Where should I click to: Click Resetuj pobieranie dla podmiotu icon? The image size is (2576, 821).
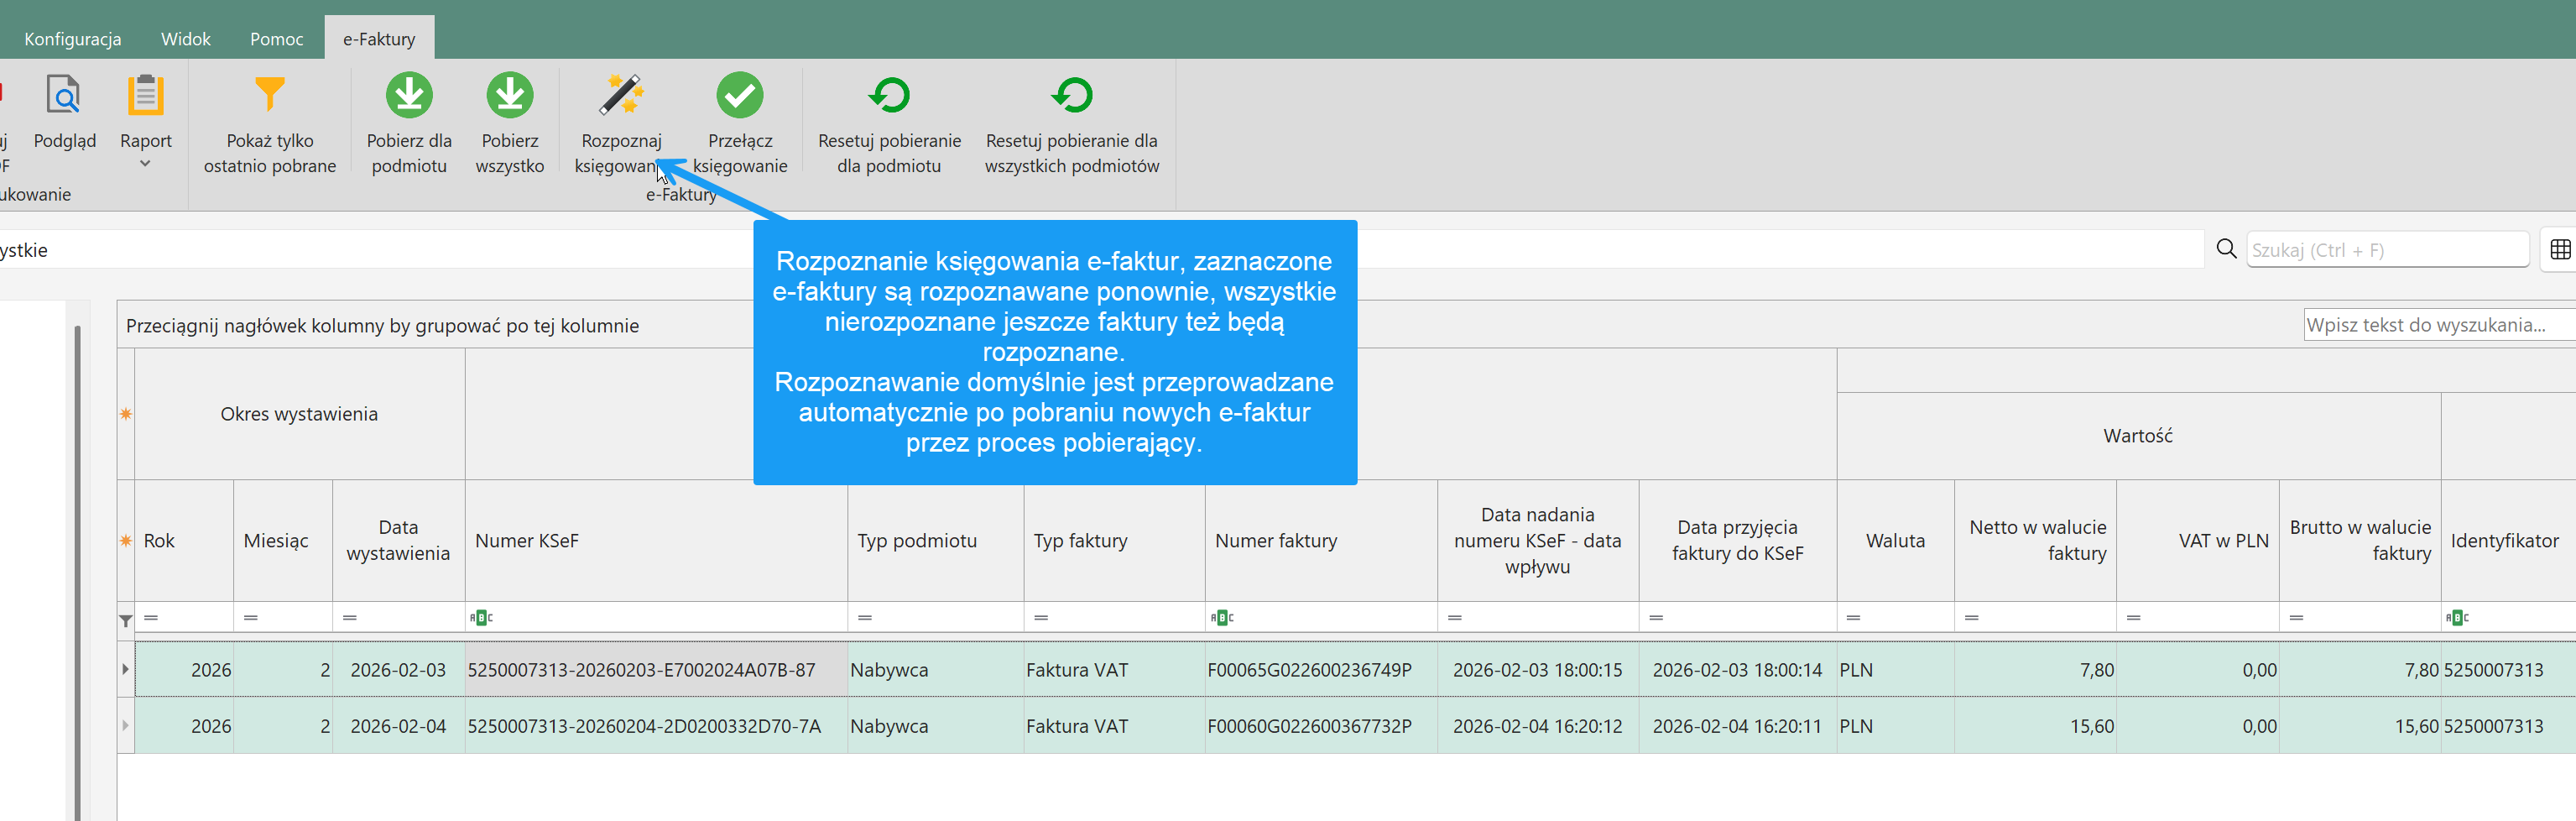tap(888, 97)
